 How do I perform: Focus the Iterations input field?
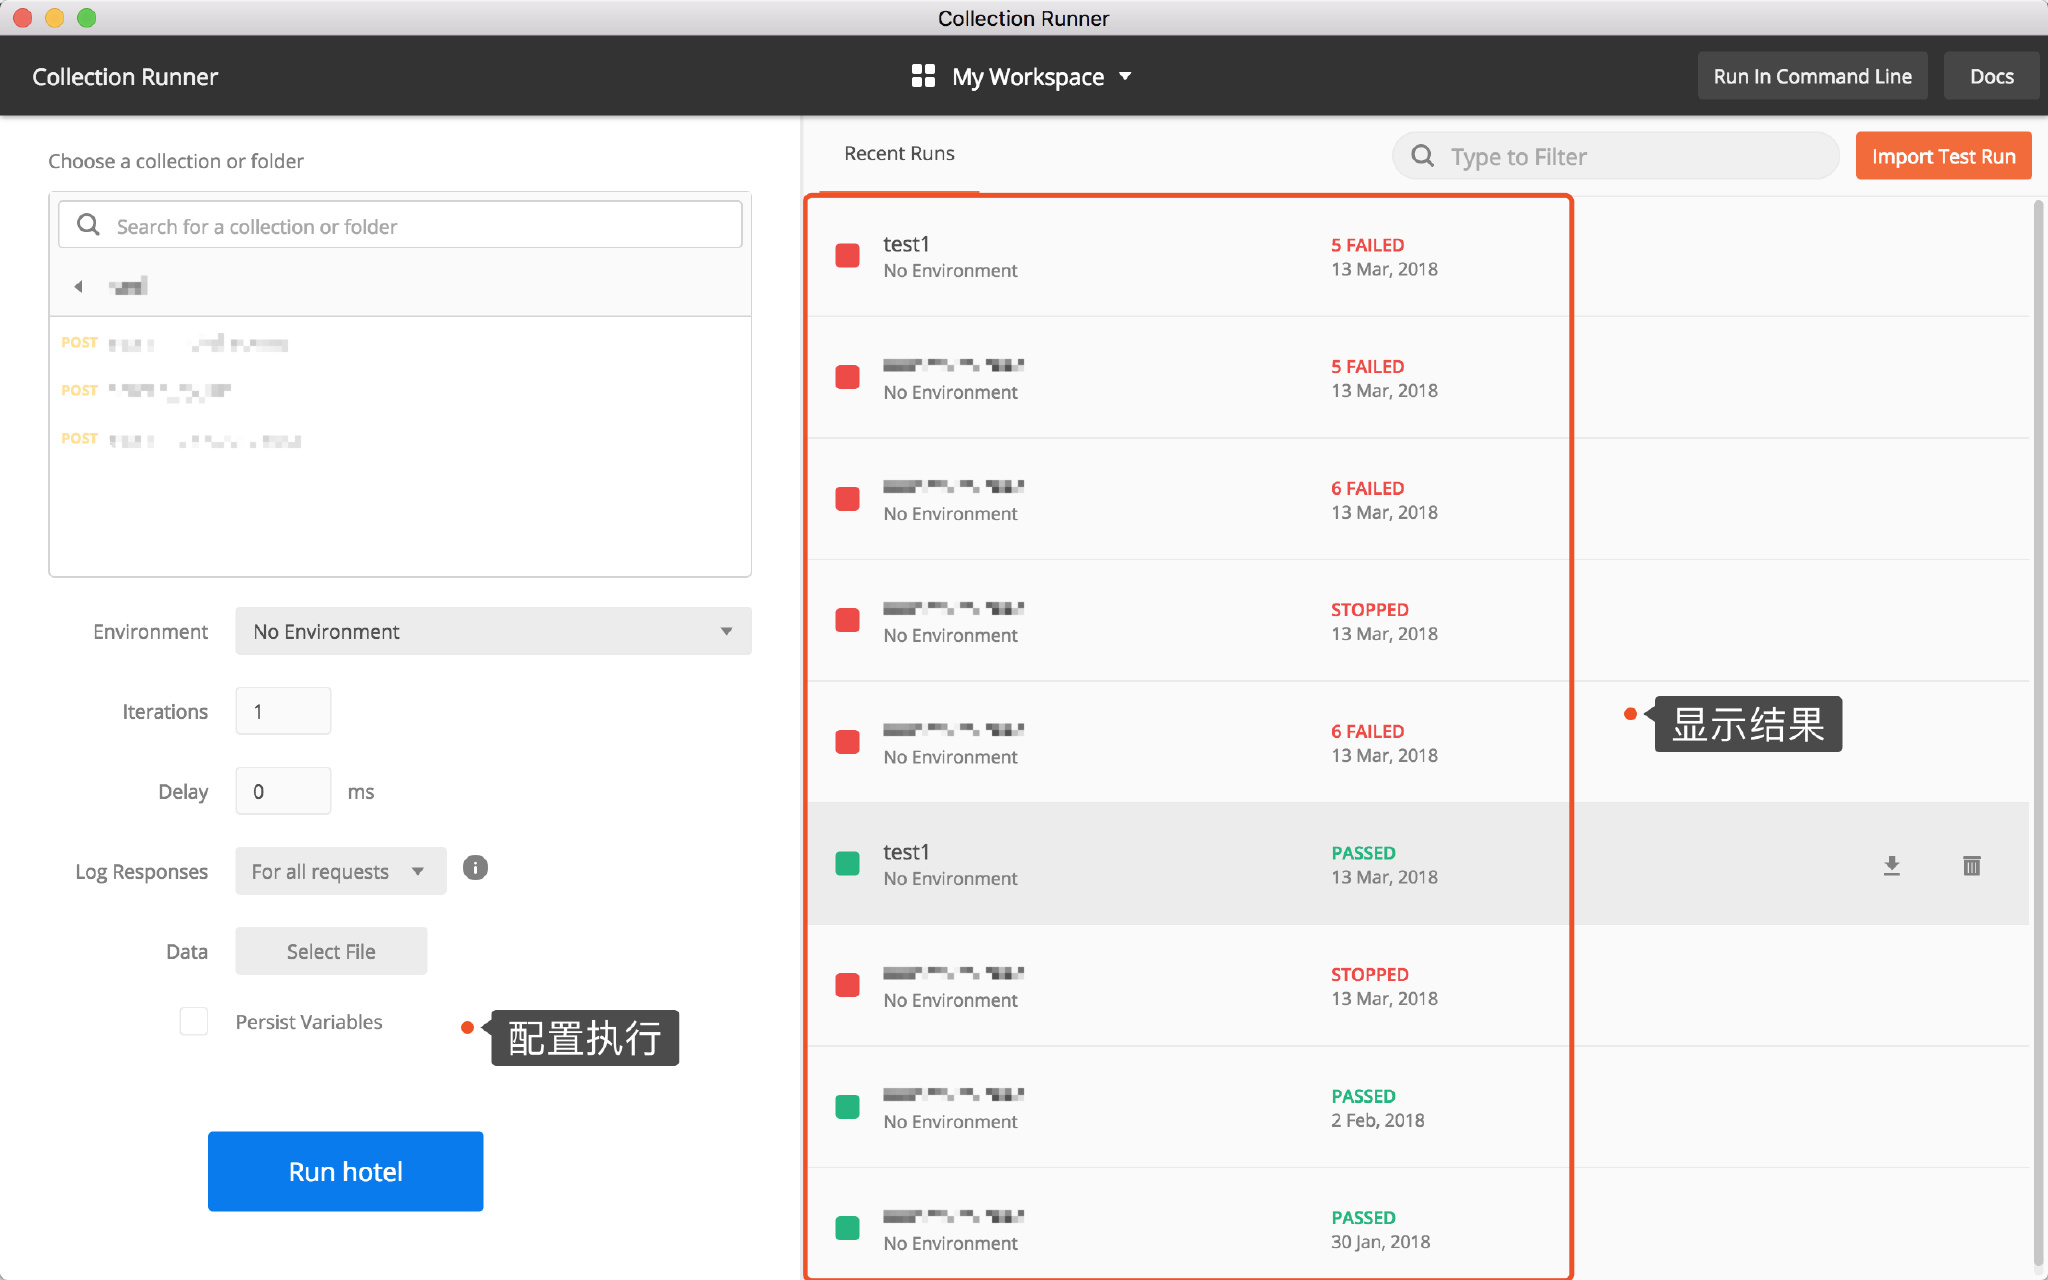coord(283,711)
